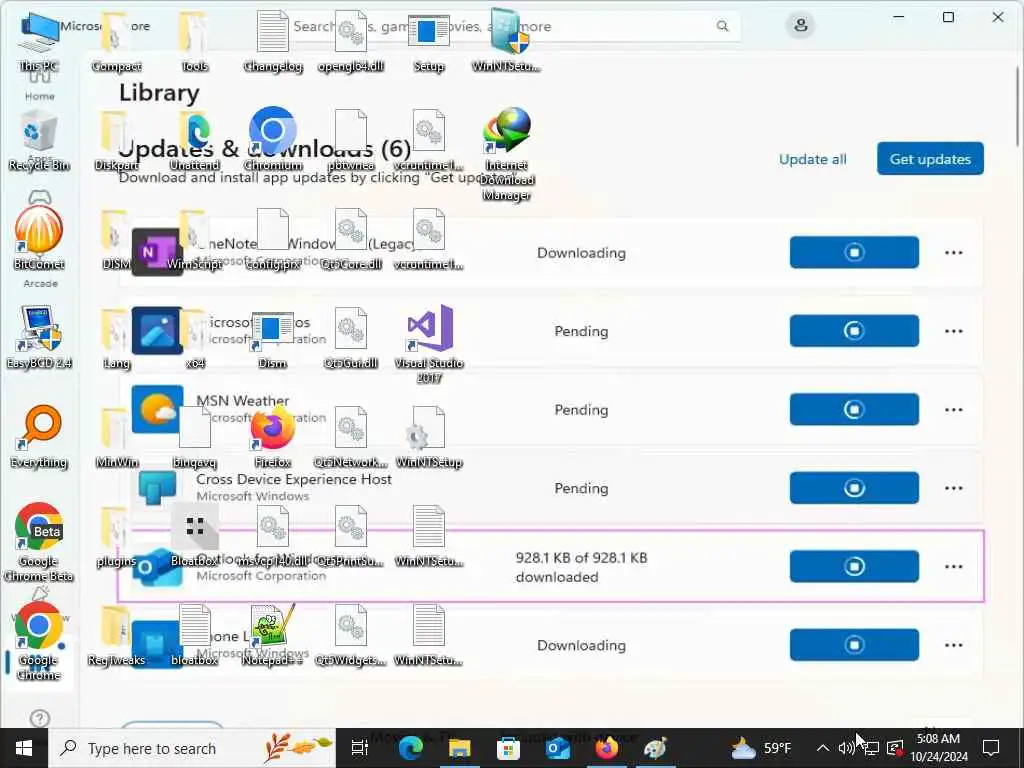Open the 59°F weather taskbar widget
The height and width of the screenshot is (768, 1024).
click(761, 748)
